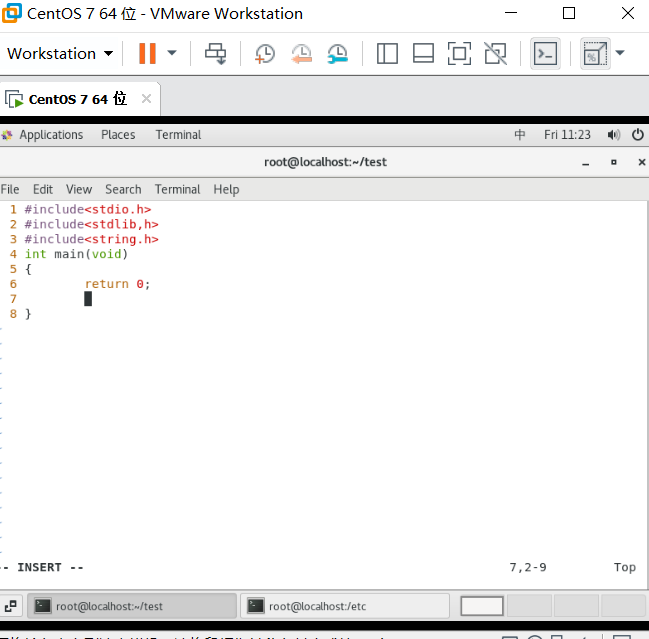Select the third workspace in switcher
The image size is (649, 639).
coord(577,606)
